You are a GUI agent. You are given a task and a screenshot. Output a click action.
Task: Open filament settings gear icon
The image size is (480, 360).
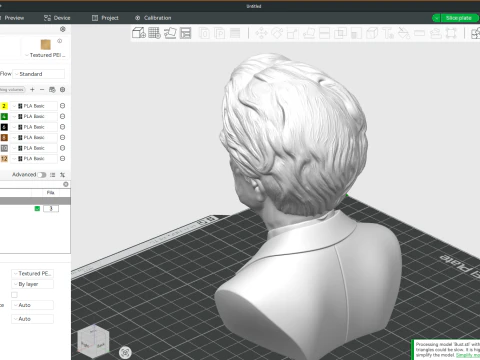pos(62,89)
